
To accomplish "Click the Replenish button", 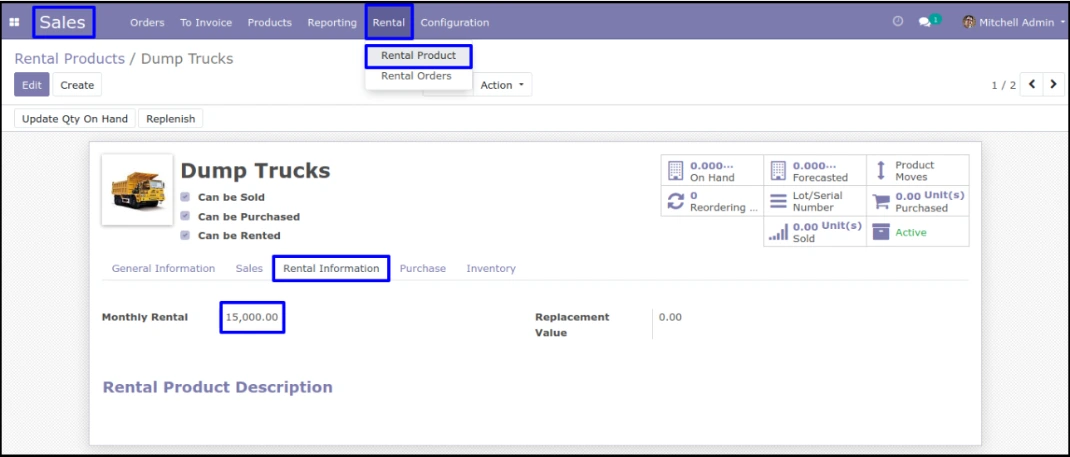I will 170,119.
